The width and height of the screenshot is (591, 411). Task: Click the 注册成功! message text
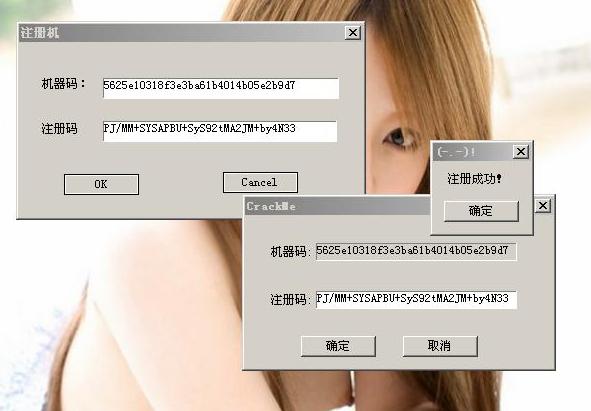click(475, 178)
